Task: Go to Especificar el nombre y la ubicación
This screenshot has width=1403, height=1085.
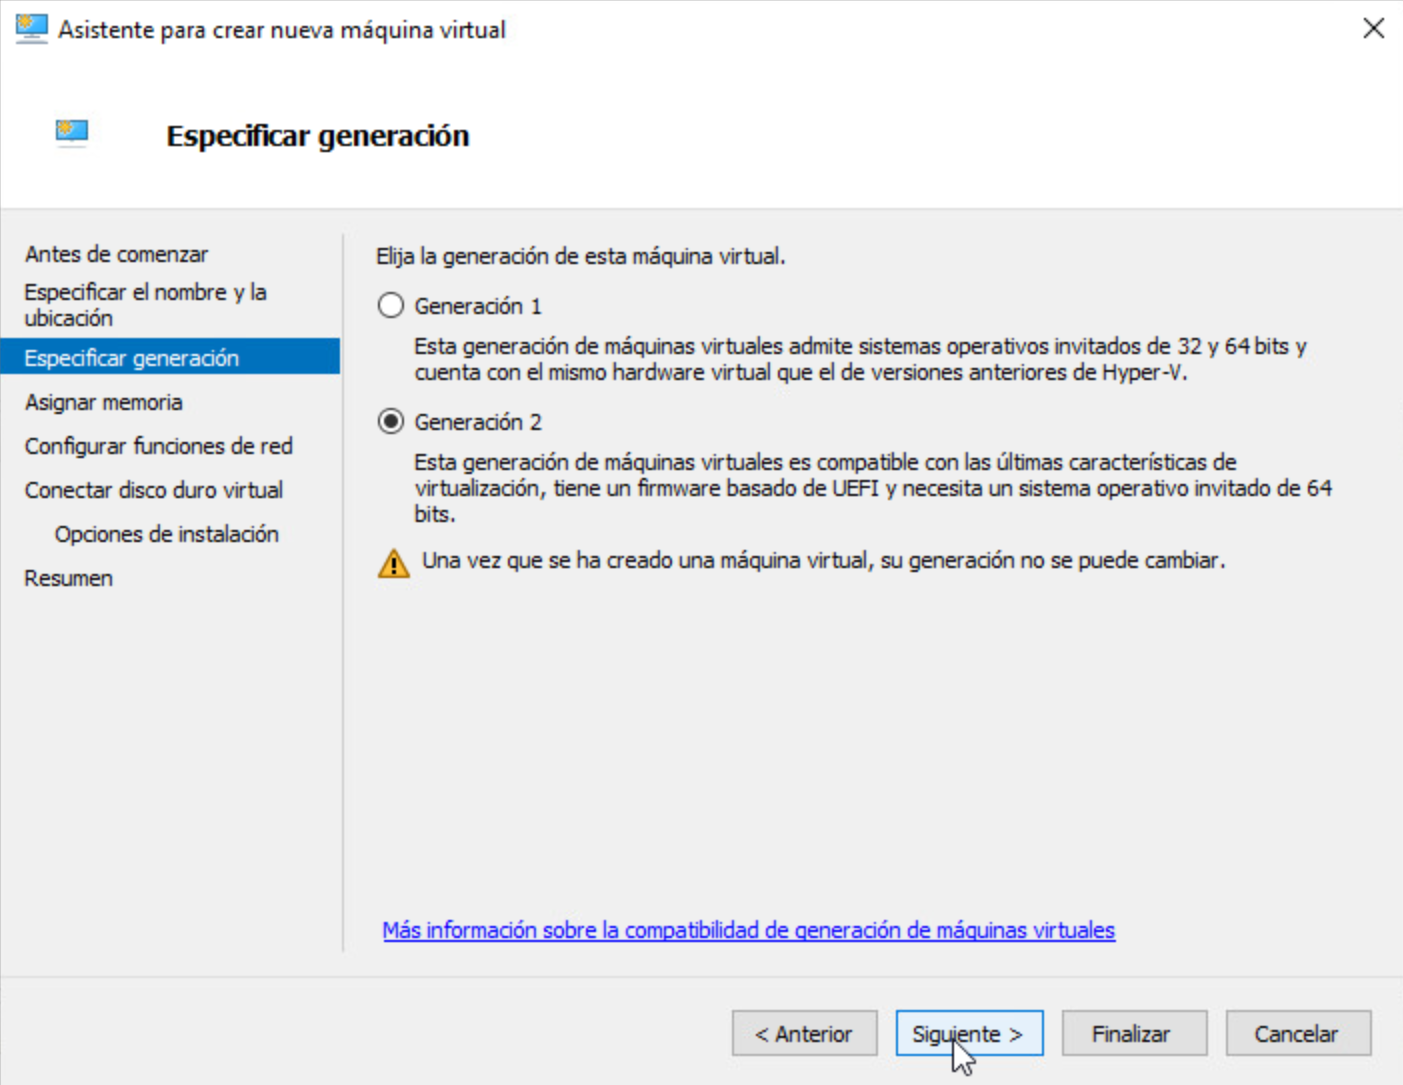Action: (x=144, y=293)
